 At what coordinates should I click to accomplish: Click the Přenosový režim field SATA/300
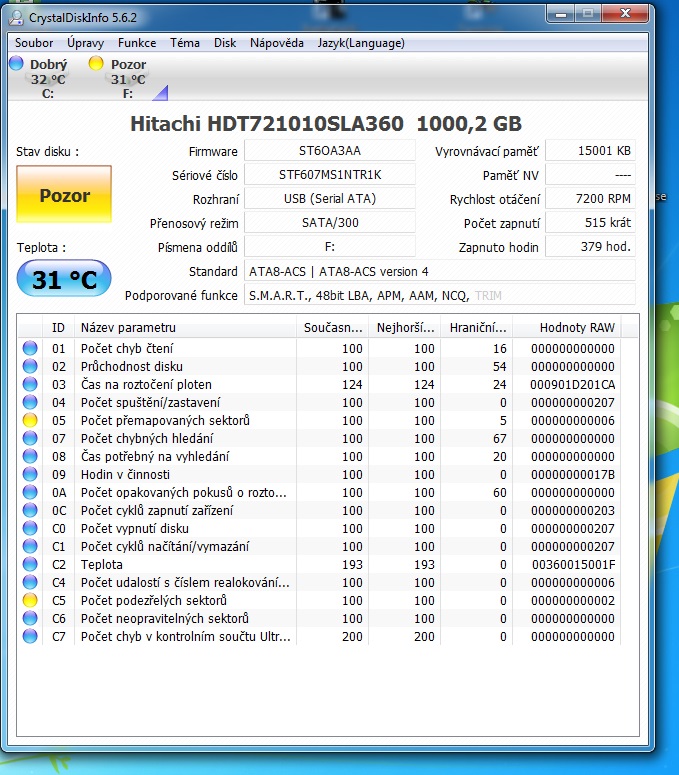tap(330, 223)
